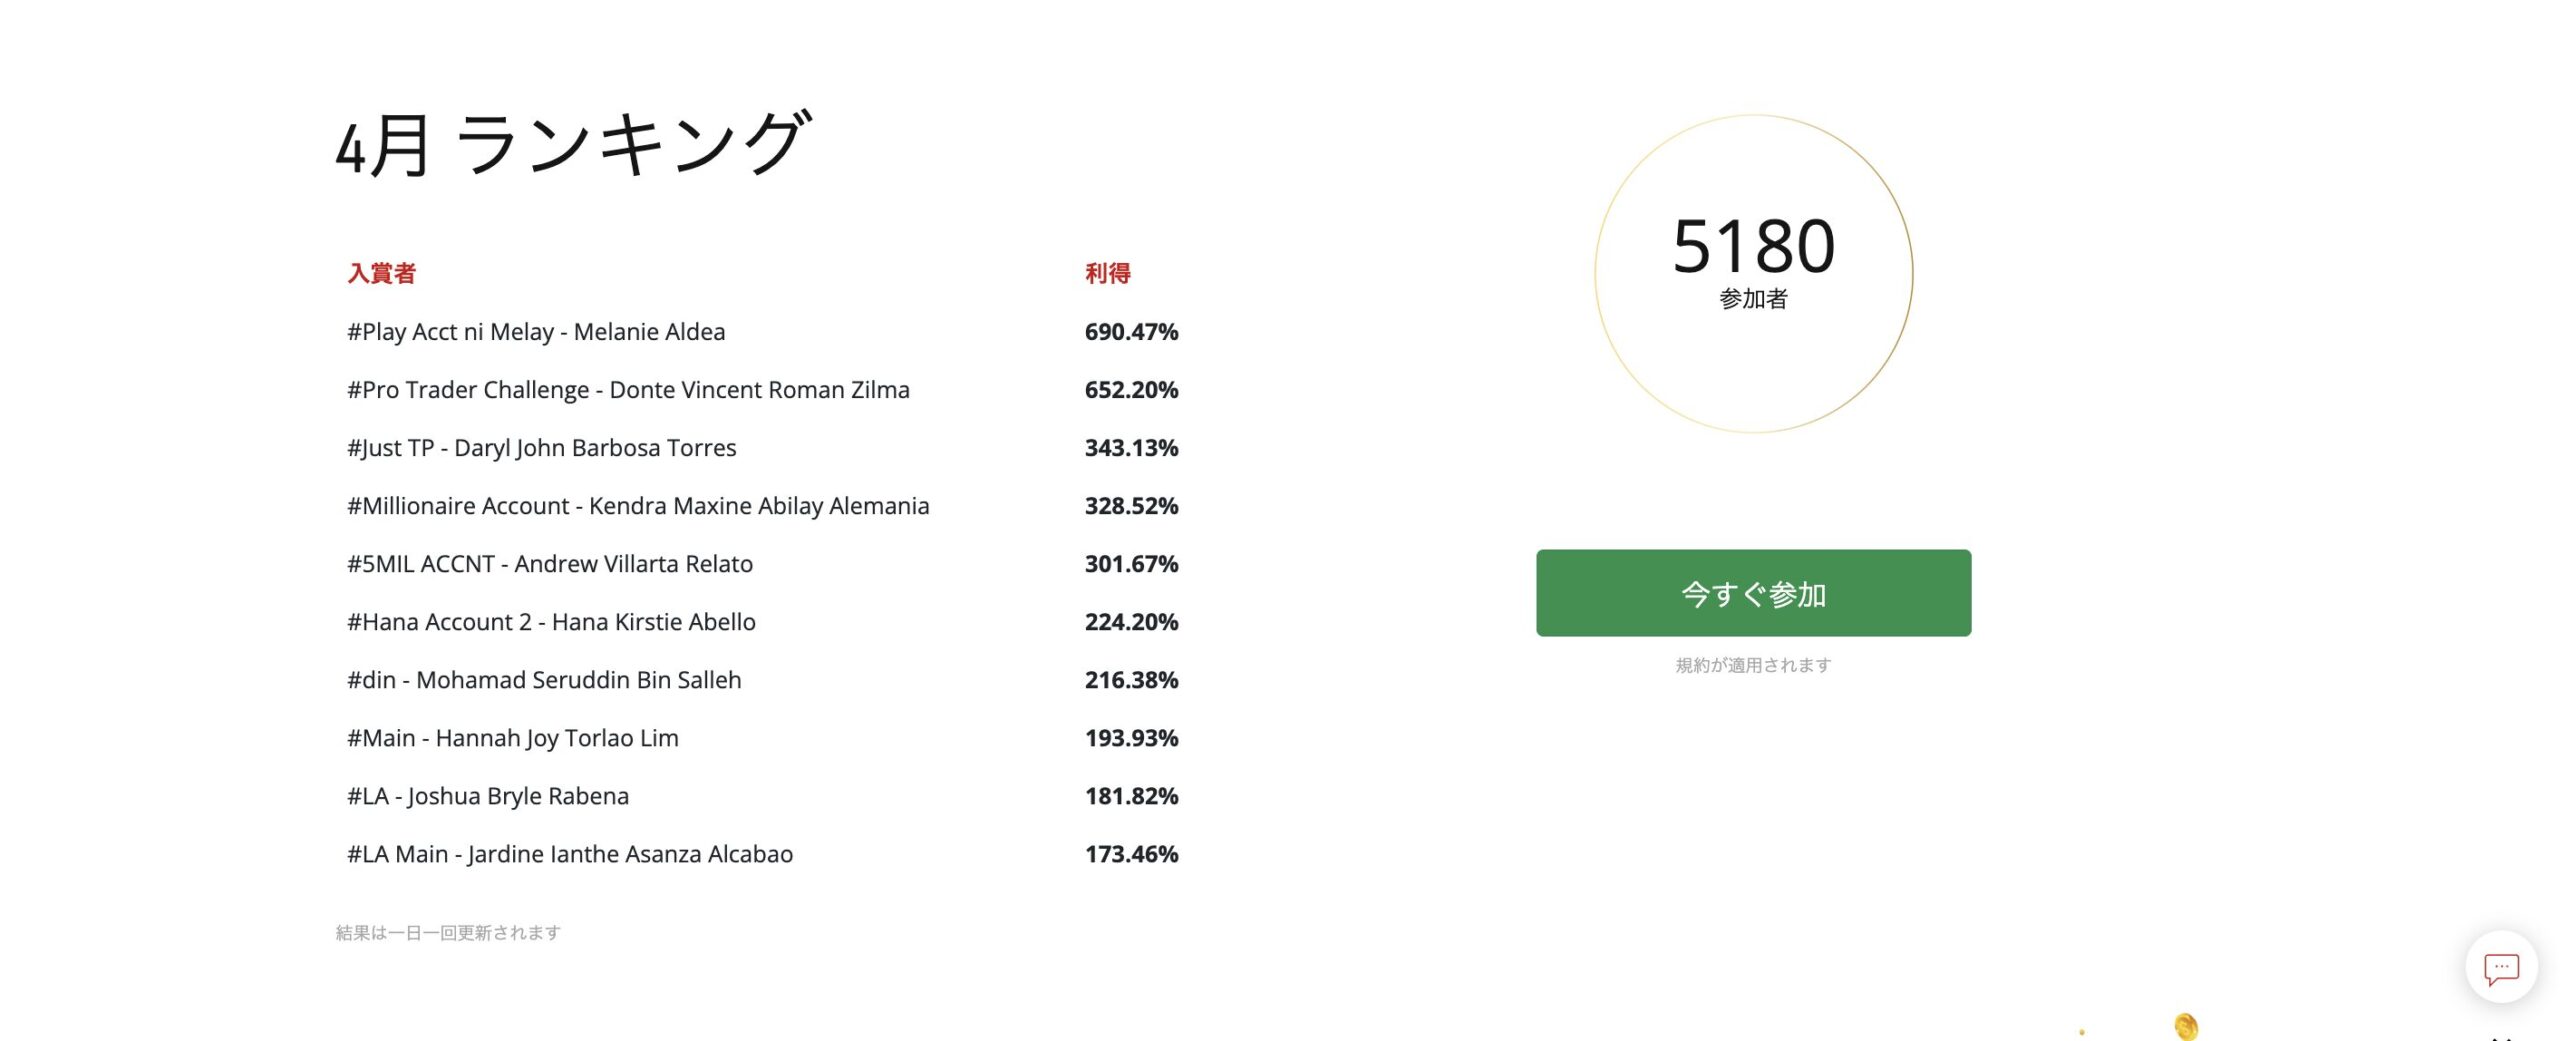Click the 5180 participants counter circle
The width and height of the screenshot is (2560, 1041).
1753,273
